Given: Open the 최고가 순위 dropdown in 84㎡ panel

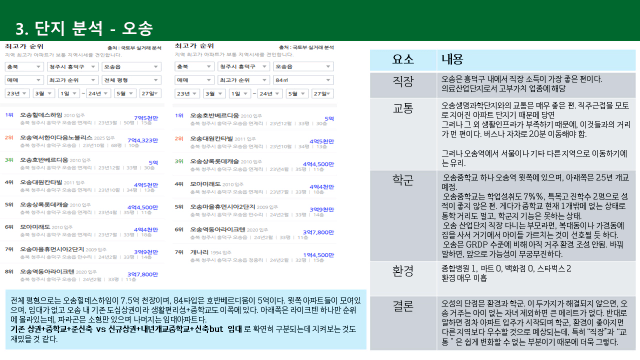Looking at the screenshot, I should [243, 80].
